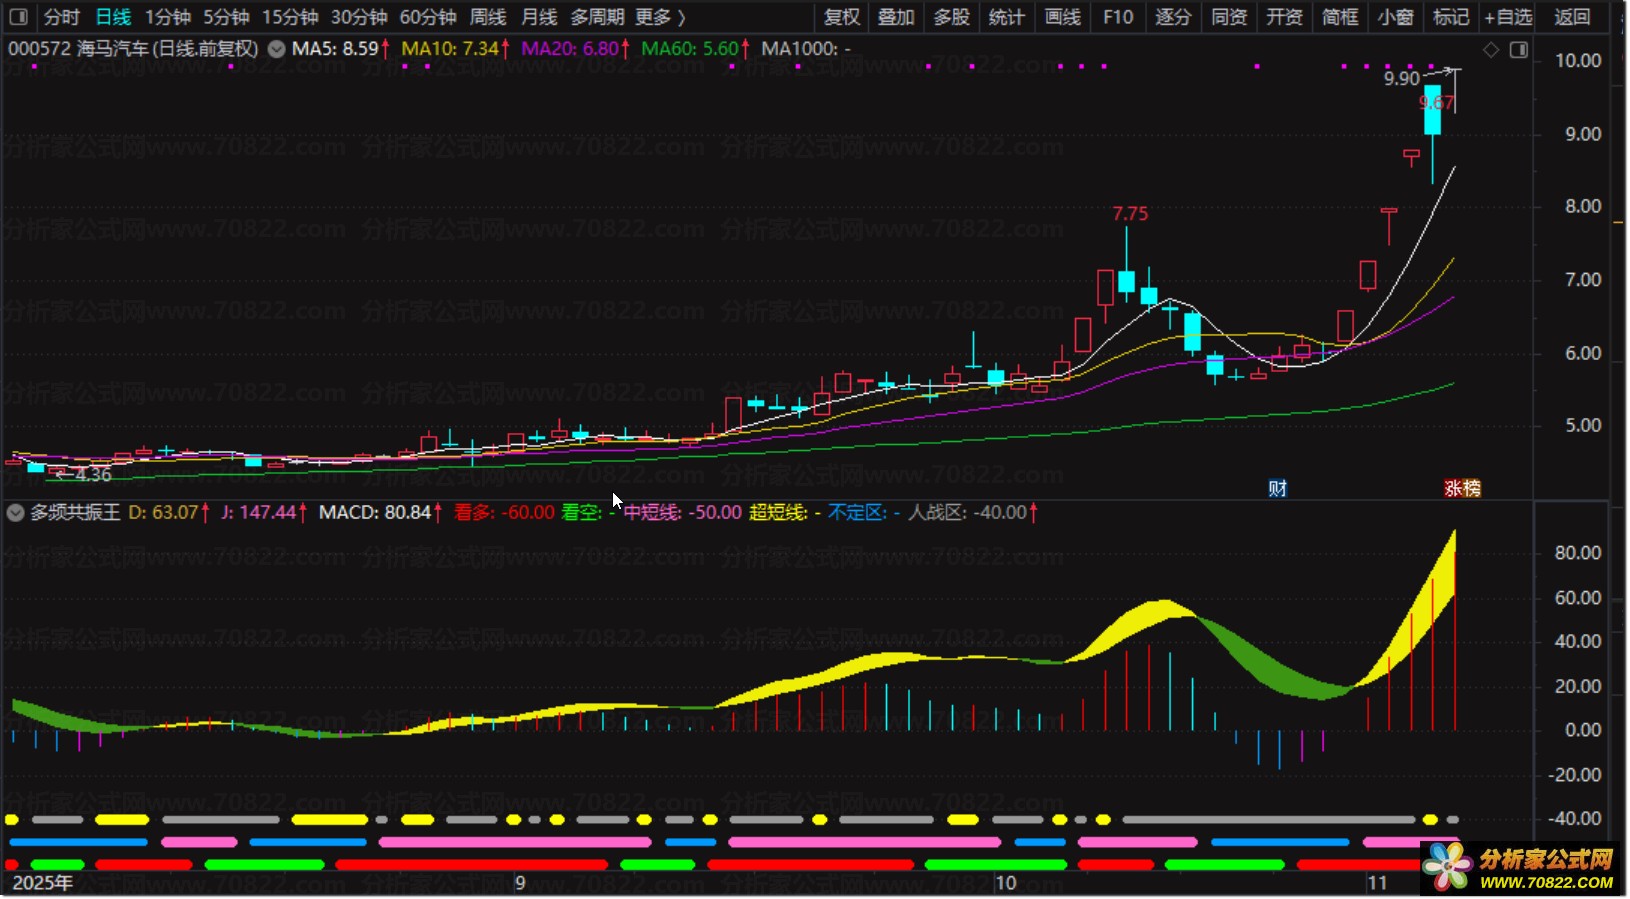1630x899 pixels.
Task: Open the 叠加 overlay tool
Action: (895, 17)
